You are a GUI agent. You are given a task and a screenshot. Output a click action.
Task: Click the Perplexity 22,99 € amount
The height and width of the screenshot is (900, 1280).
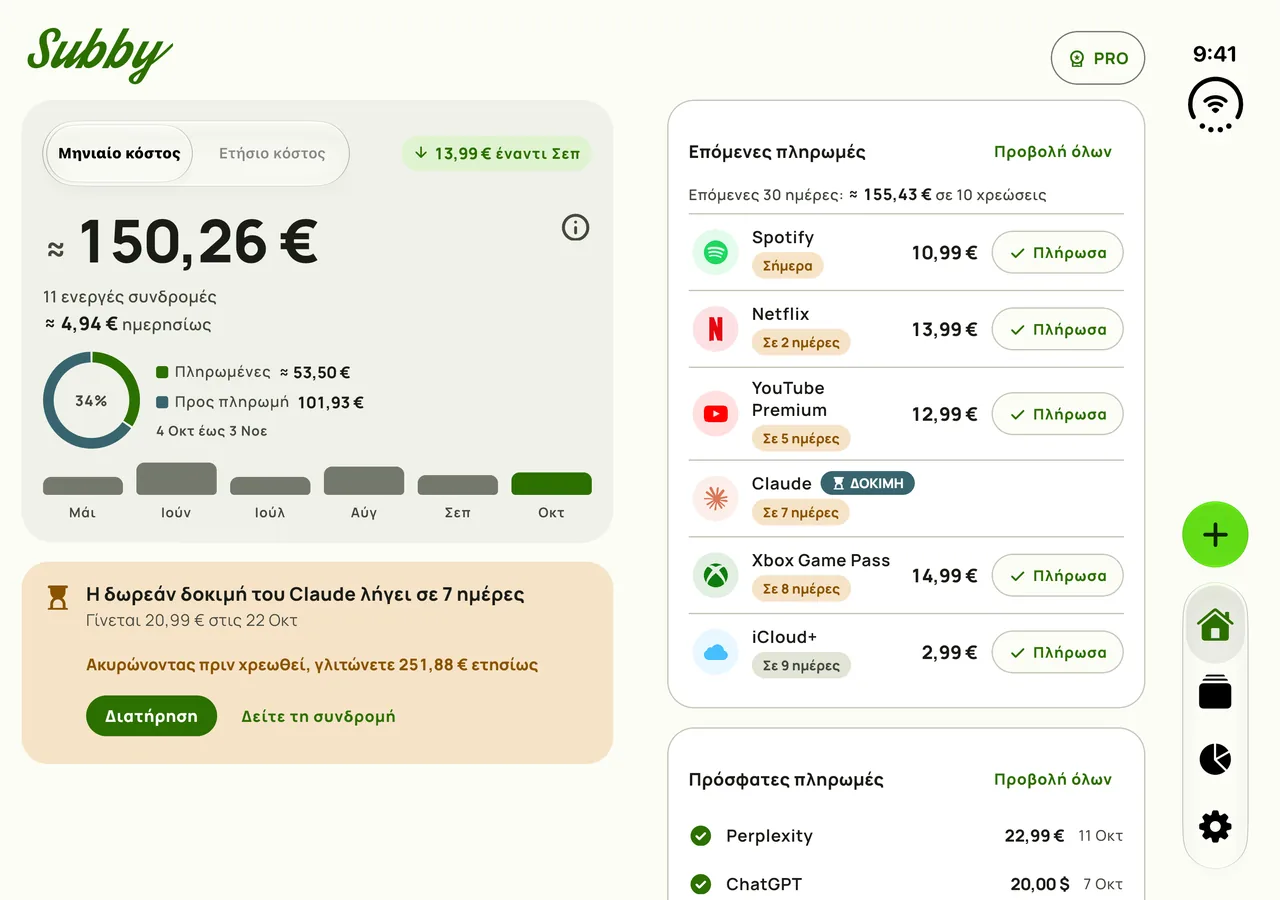[x=1034, y=836]
